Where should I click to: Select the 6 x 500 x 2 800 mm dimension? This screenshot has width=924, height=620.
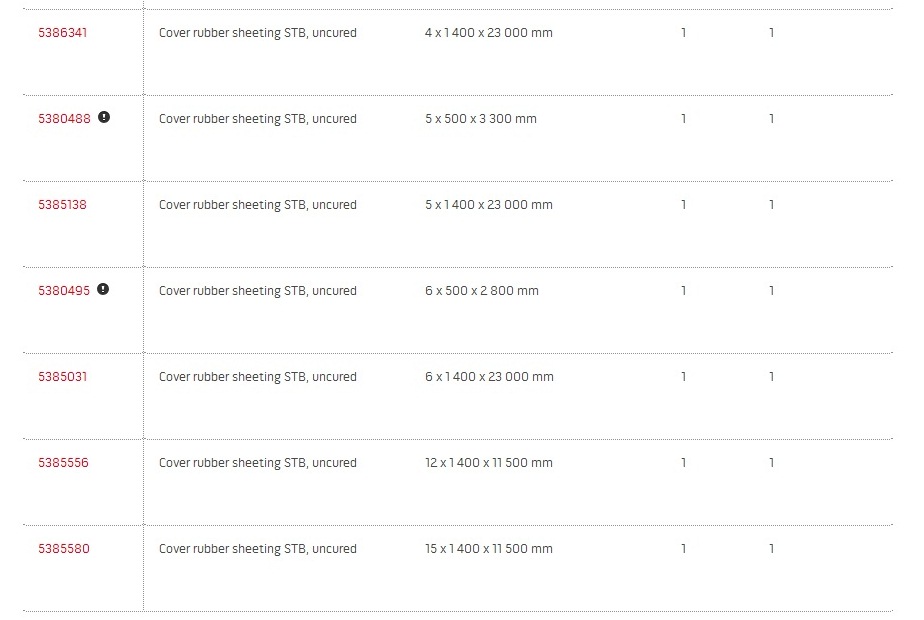(481, 291)
